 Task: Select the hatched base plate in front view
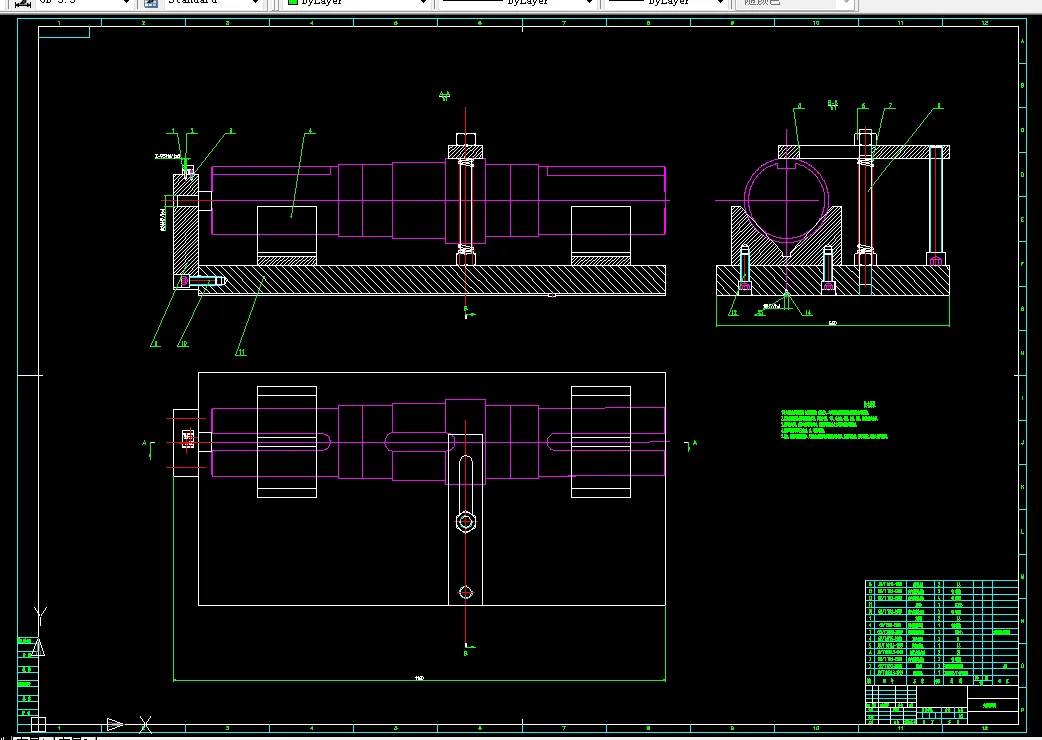pos(432,280)
